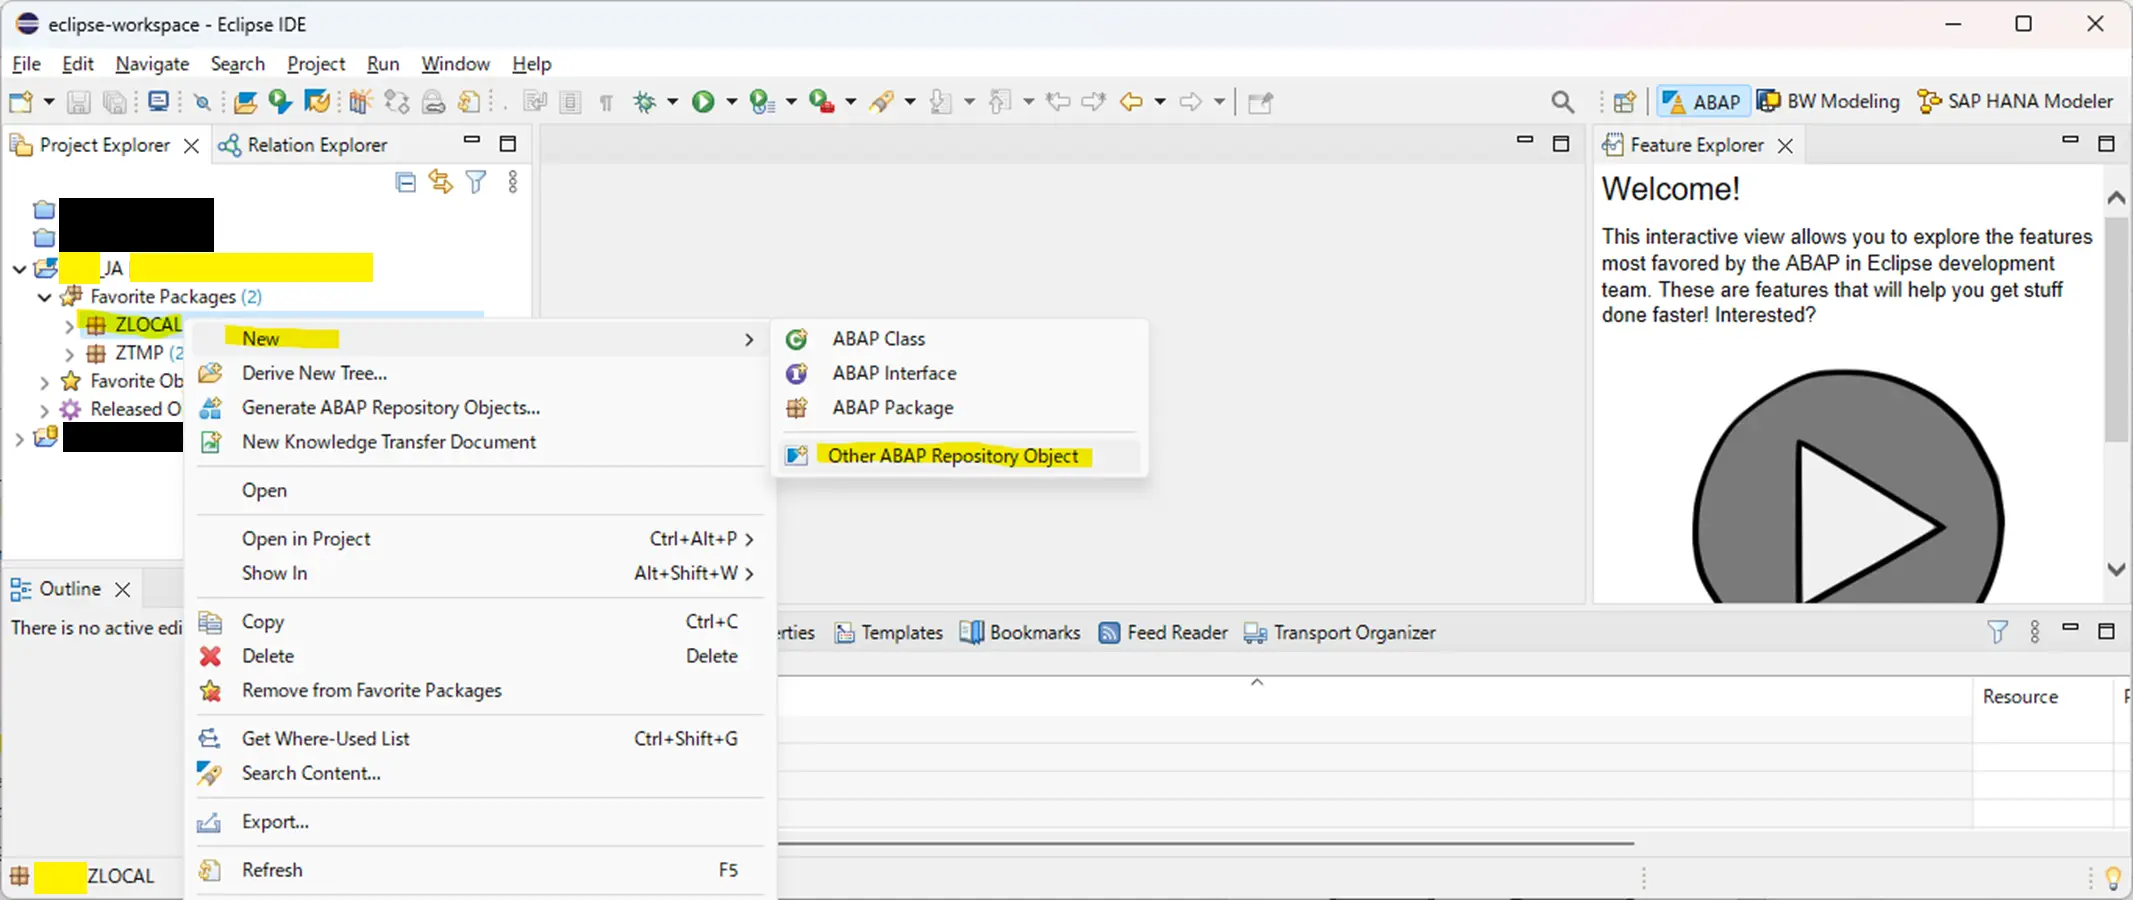Expand the ZTMP package node
The height and width of the screenshot is (900, 2133).
(x=69, y=354)
